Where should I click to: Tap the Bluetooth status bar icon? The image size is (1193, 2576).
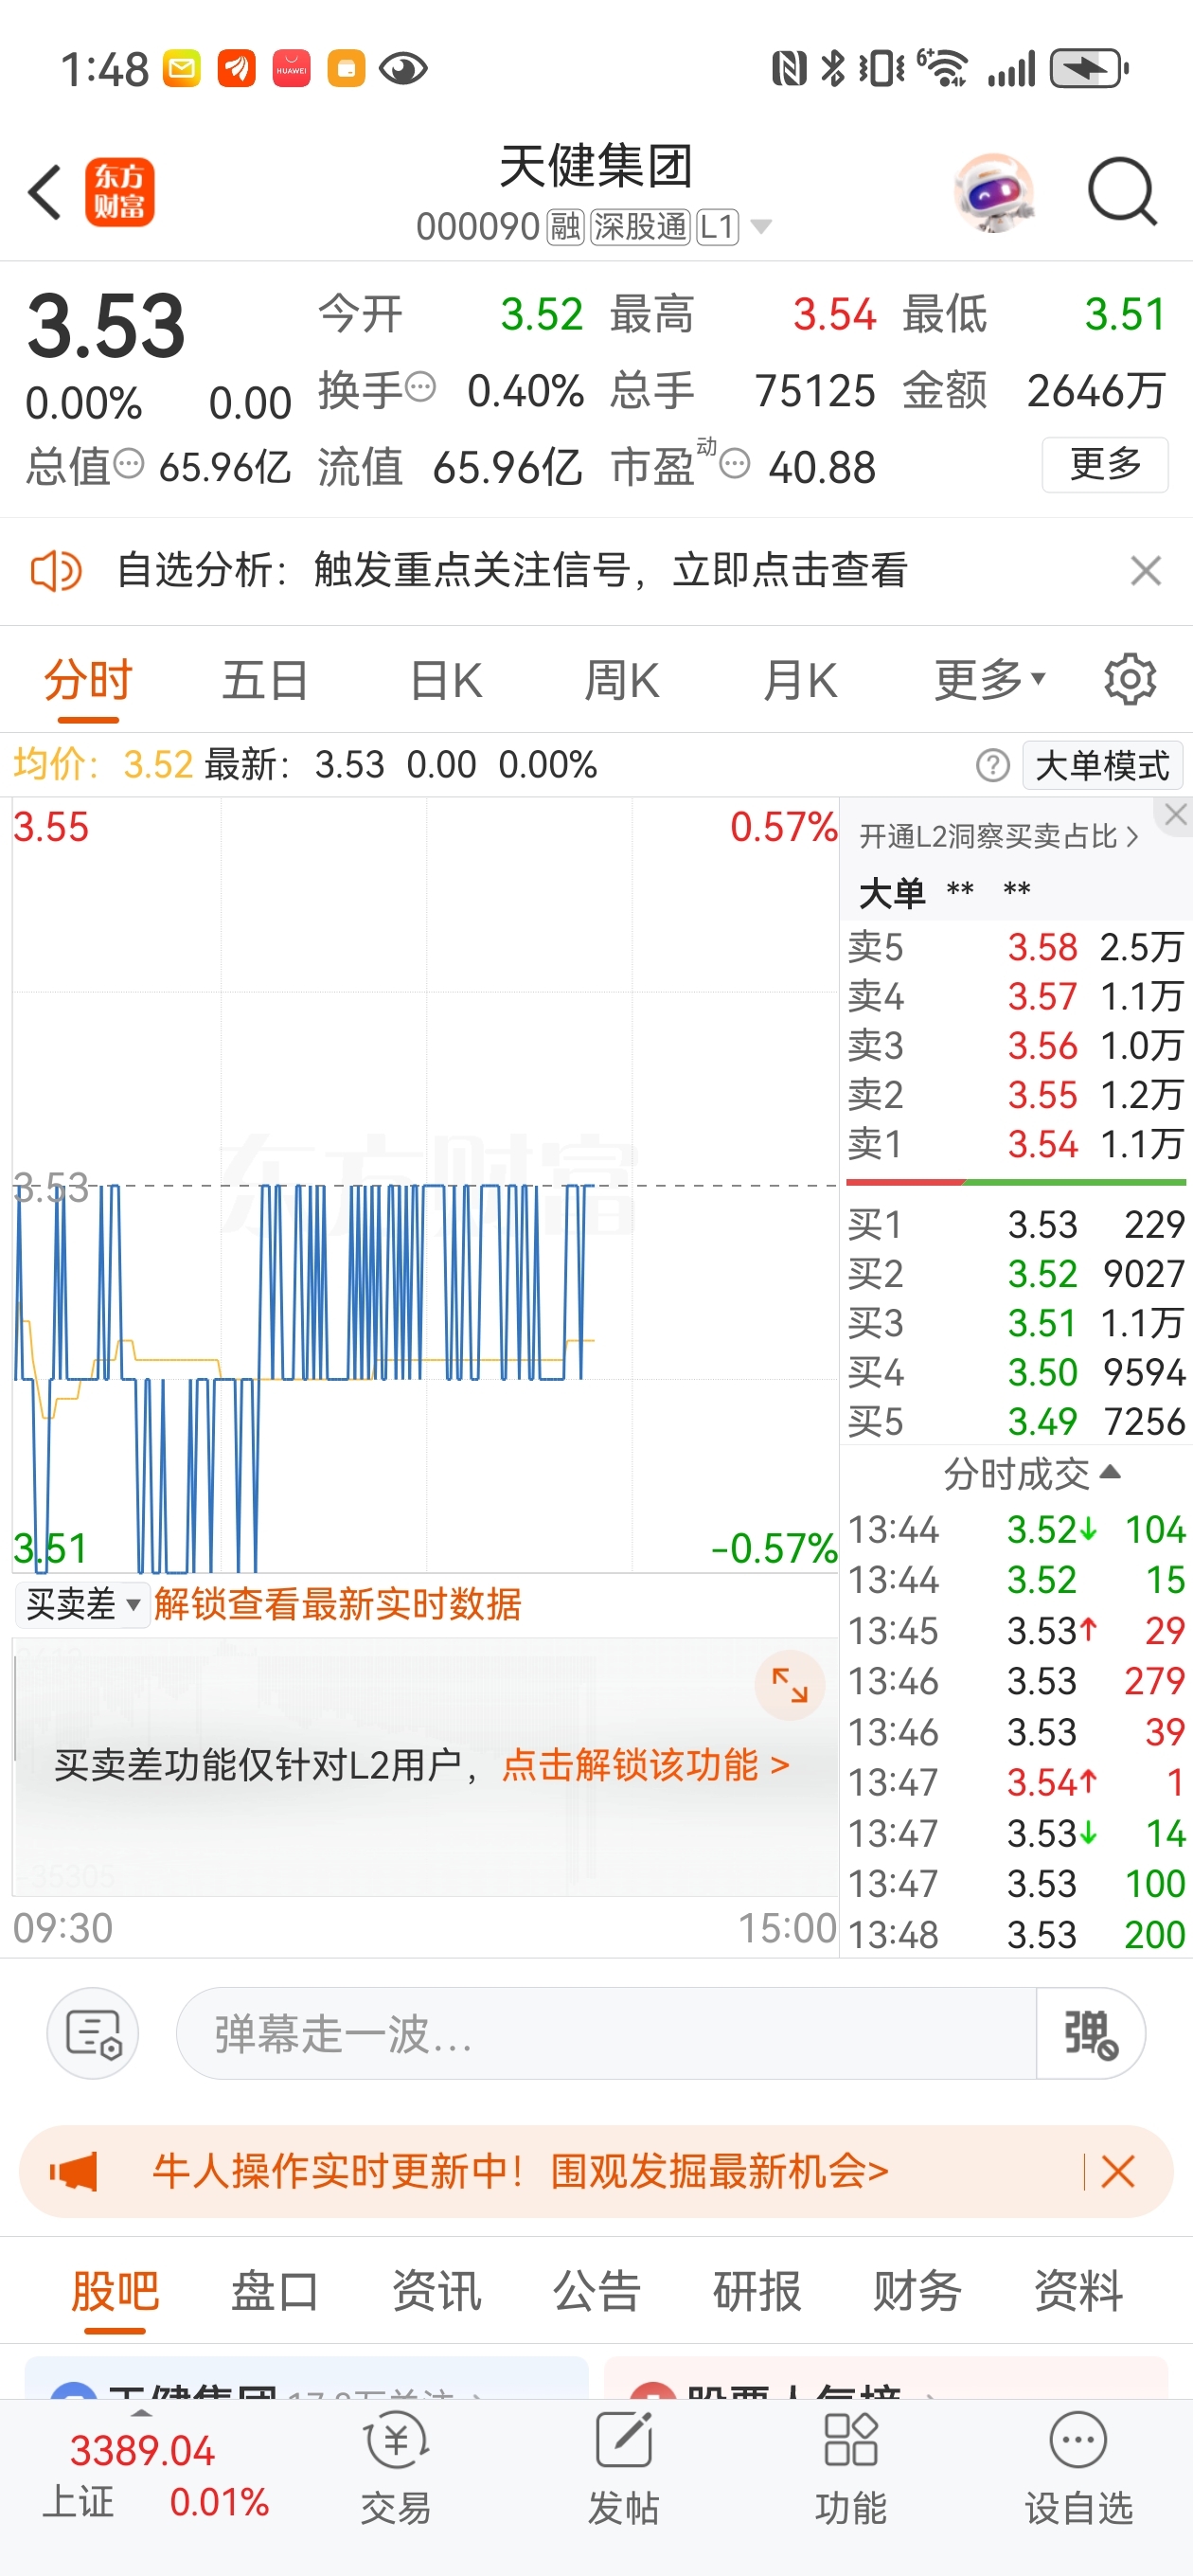coord(833,68)
